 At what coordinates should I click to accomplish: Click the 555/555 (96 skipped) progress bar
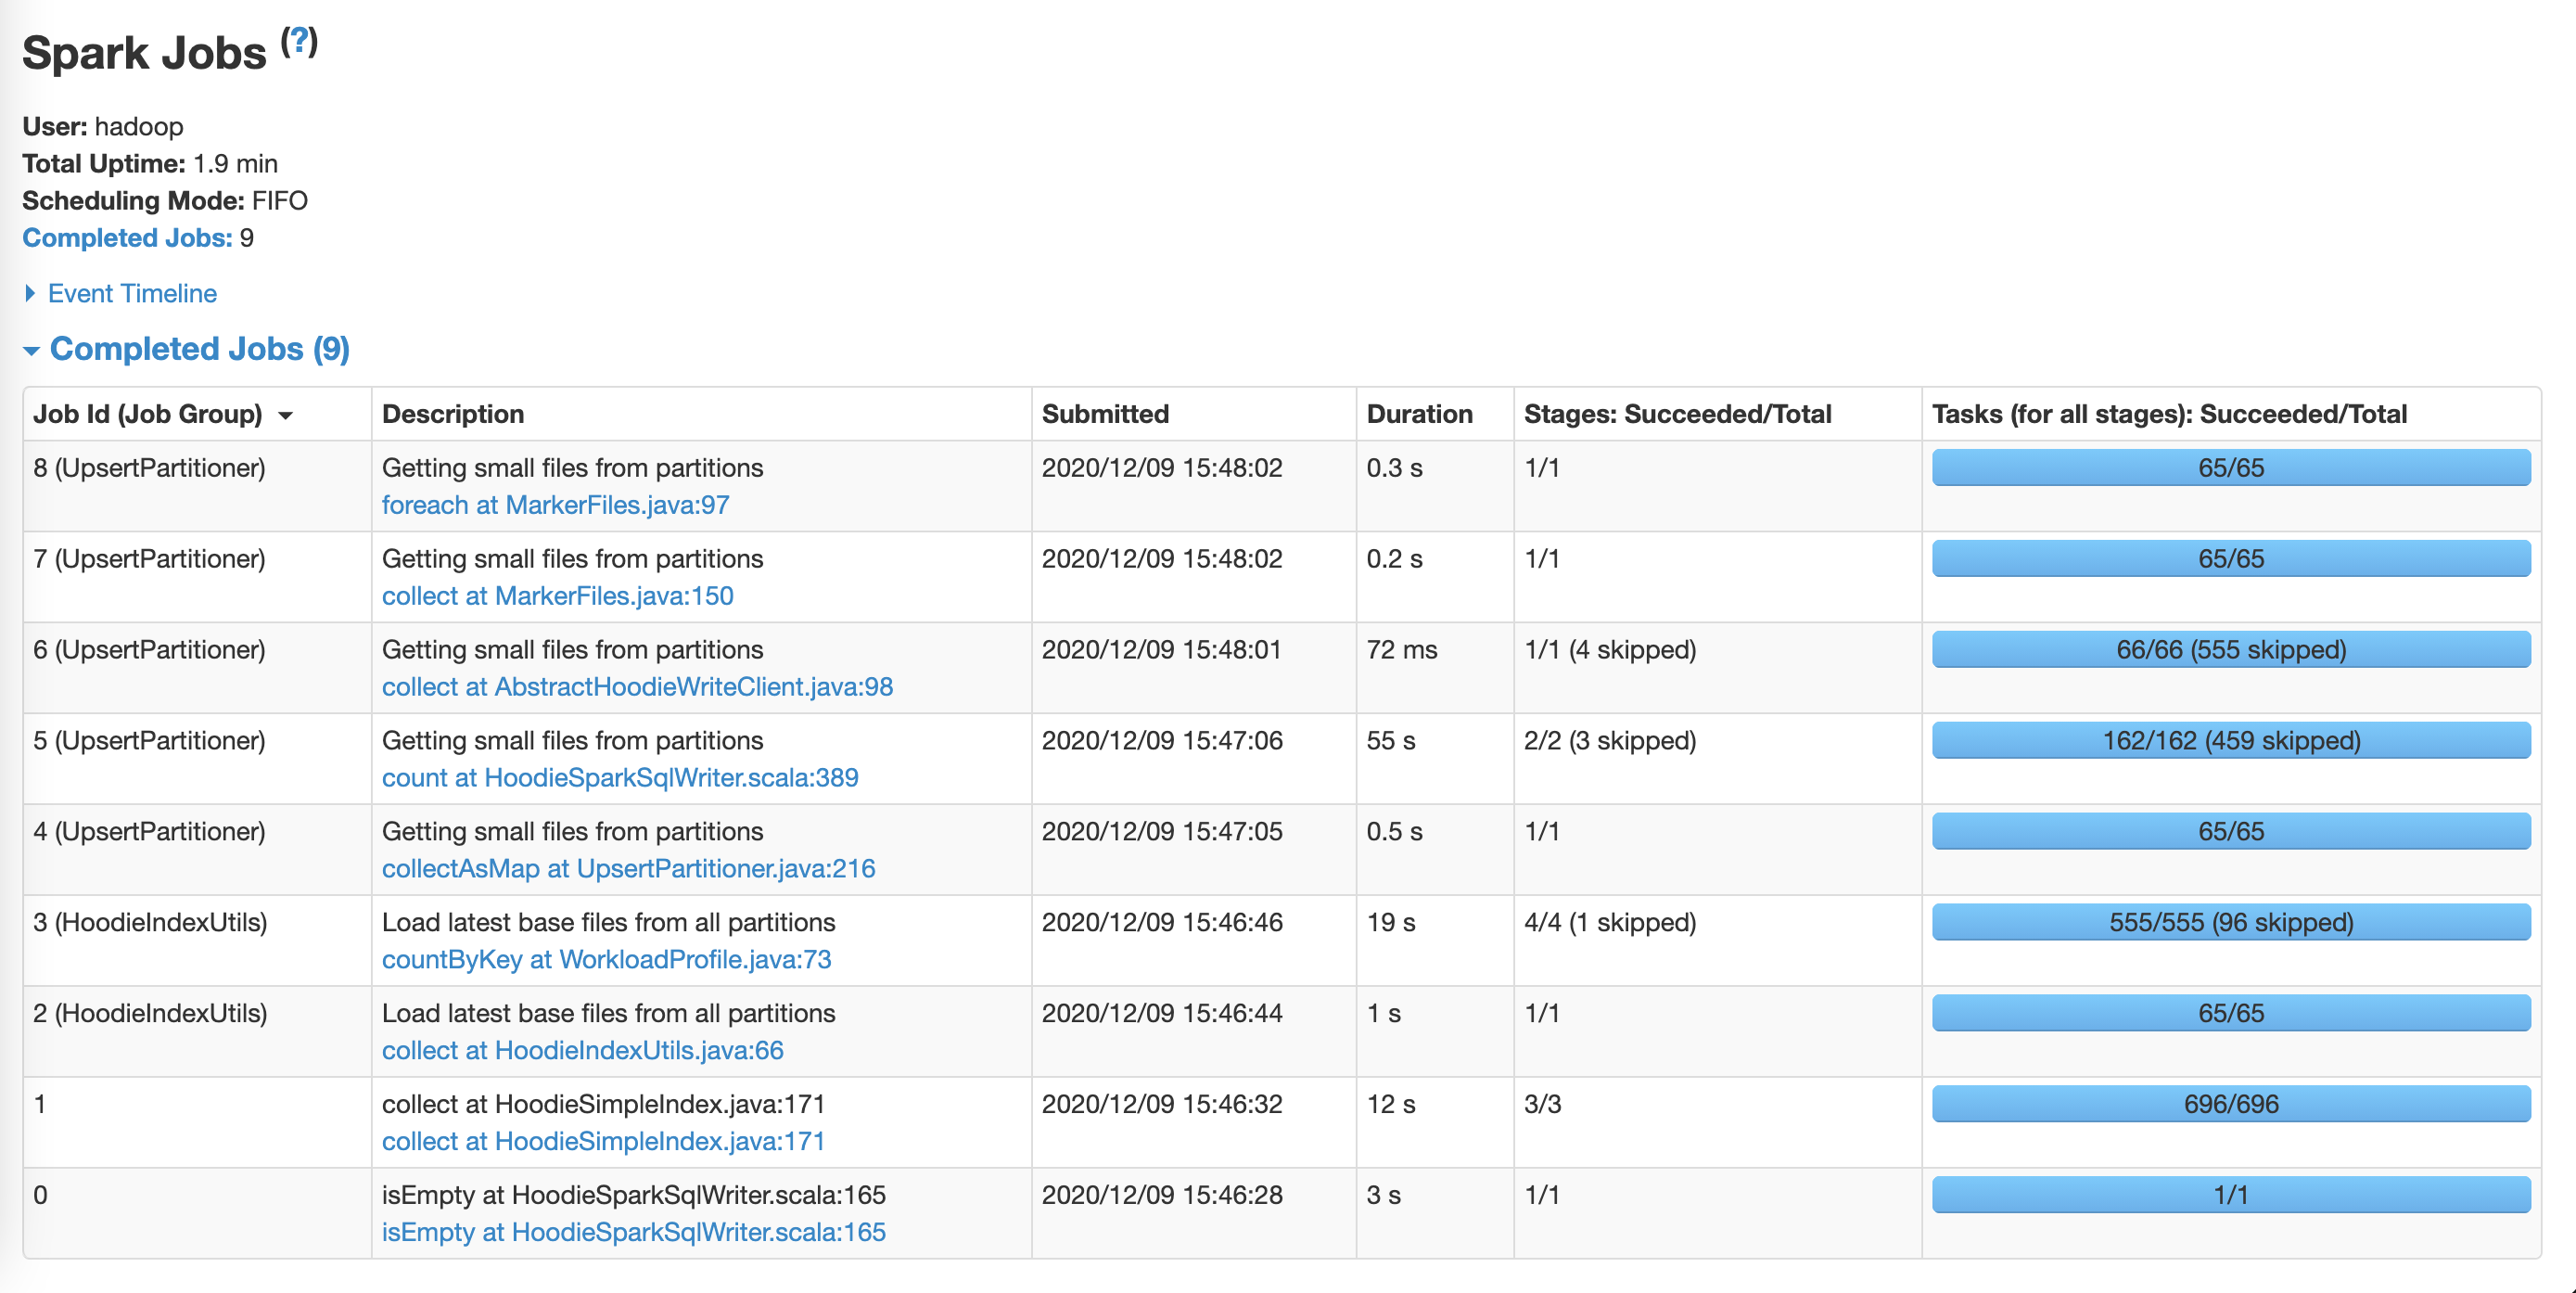(2230, 922)
